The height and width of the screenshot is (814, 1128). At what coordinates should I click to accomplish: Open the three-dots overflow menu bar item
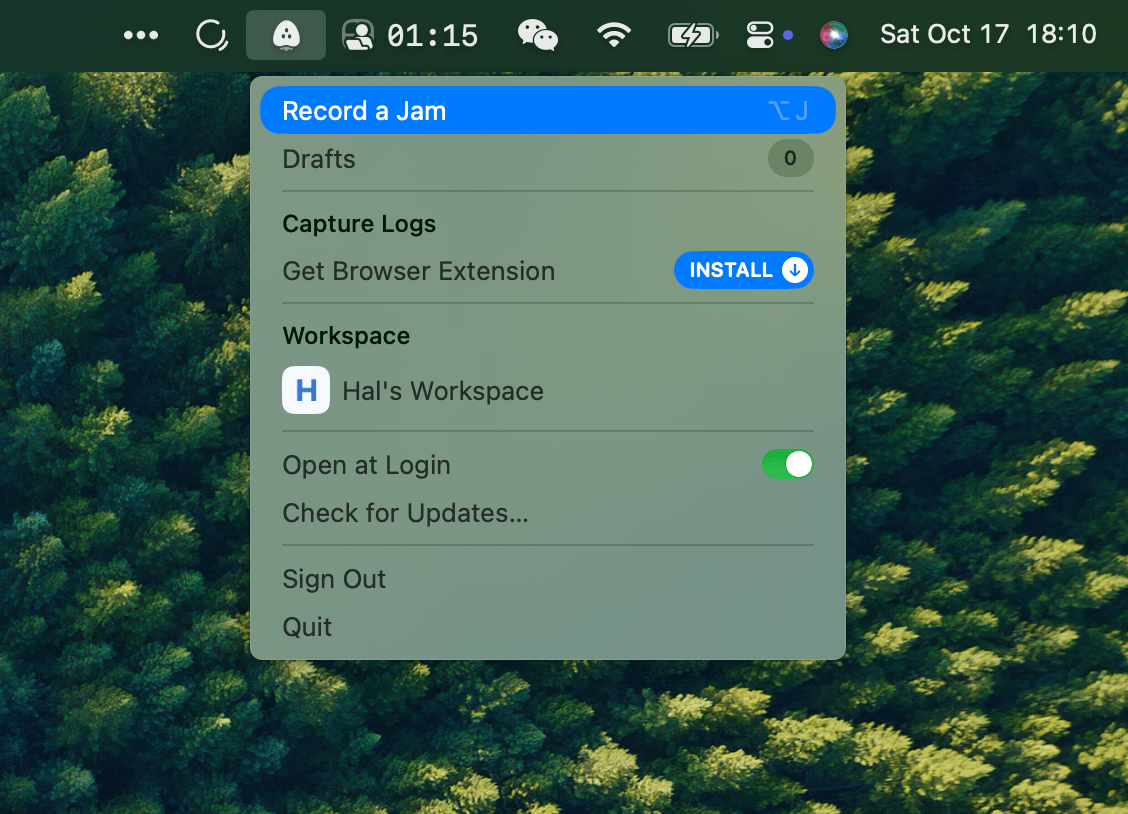point(141,35)
